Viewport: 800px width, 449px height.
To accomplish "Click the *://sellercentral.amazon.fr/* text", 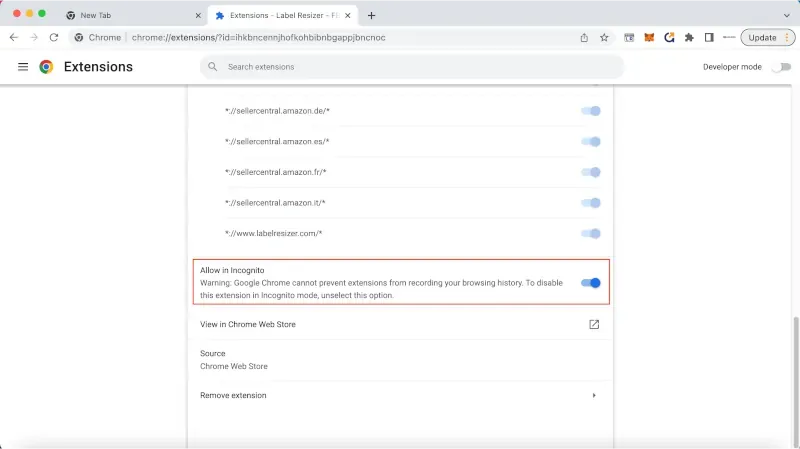I will (276, 172).
